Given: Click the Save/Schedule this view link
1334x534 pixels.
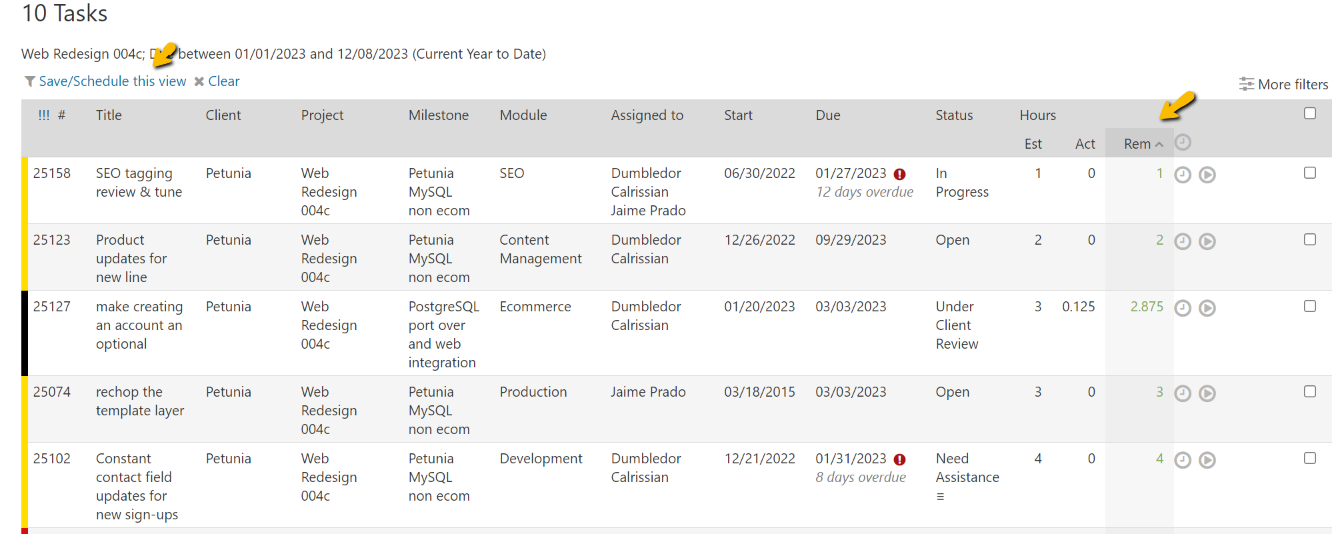Looking at the screenshot, I should pyautogui.click(x=112, y=81).
